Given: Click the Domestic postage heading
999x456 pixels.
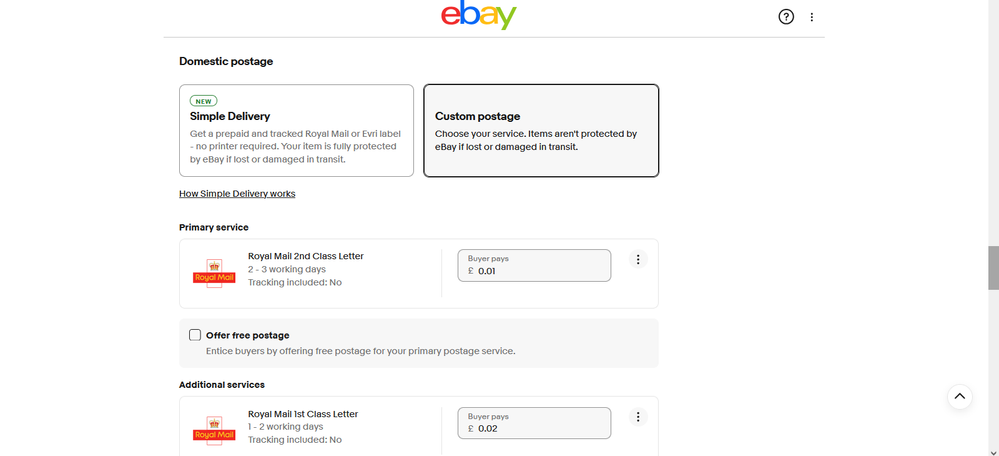Looking at the screenshot, I should point(226,61).
